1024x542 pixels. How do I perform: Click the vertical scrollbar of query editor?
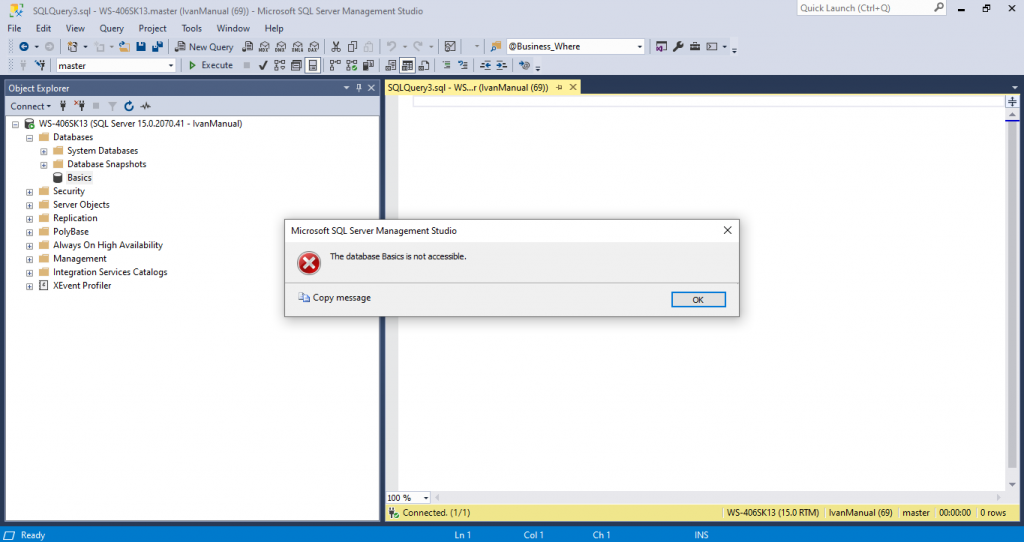[1012, 300]
